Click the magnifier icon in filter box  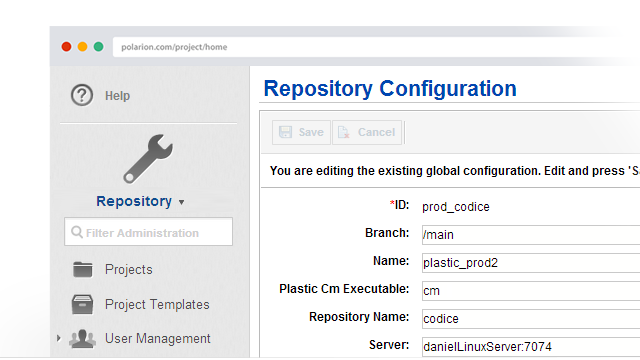coord(77,232)
